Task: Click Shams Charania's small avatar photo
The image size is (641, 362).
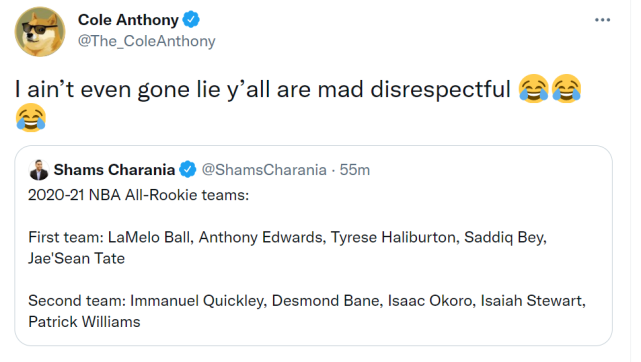Action: pyautogui.click(x=39, y=170)
